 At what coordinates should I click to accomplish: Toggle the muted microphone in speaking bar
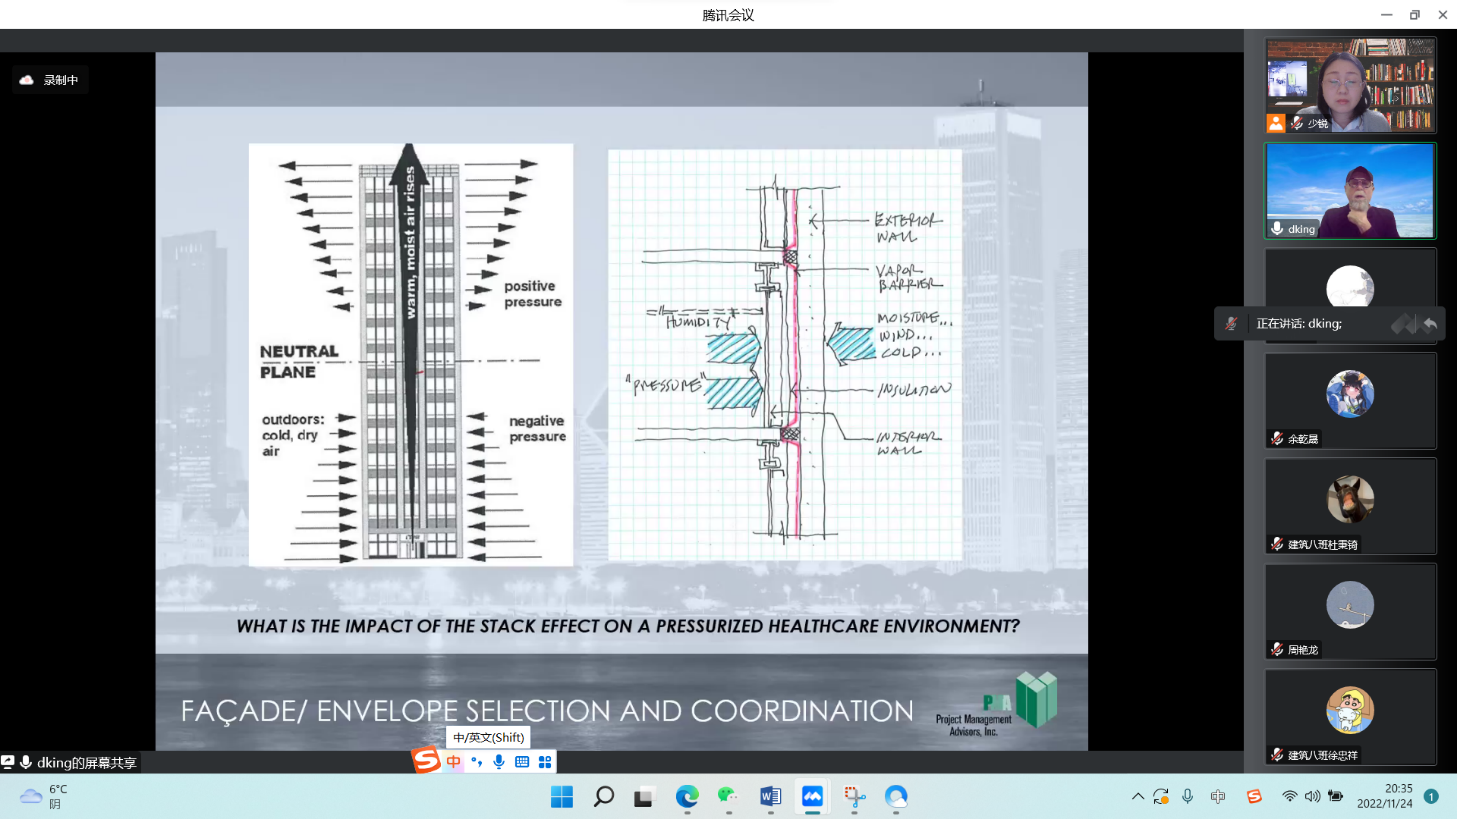click(1232, 324)
